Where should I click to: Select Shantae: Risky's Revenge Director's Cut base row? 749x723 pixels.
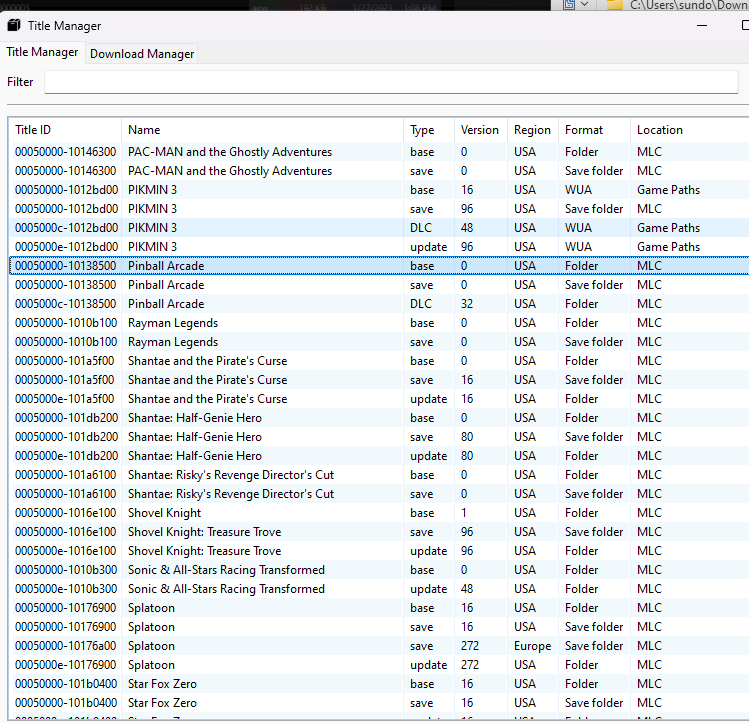(x=379, y=475)
